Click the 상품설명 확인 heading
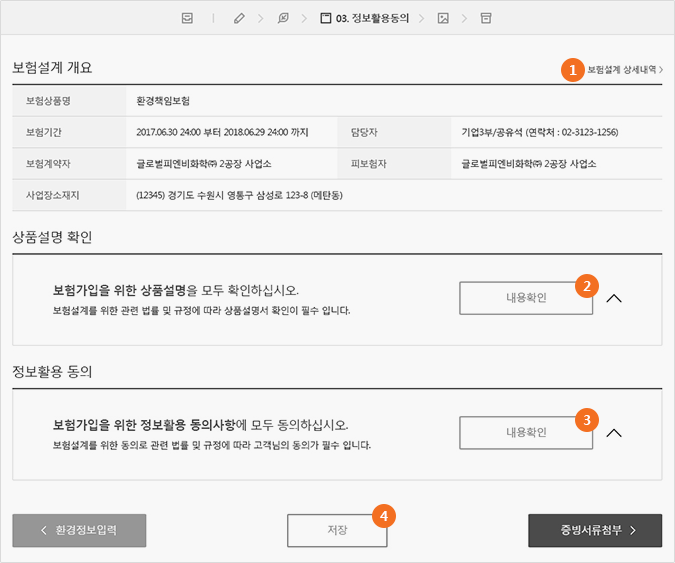The width and height of the screenshot is (675, 563). pos(52,237)
